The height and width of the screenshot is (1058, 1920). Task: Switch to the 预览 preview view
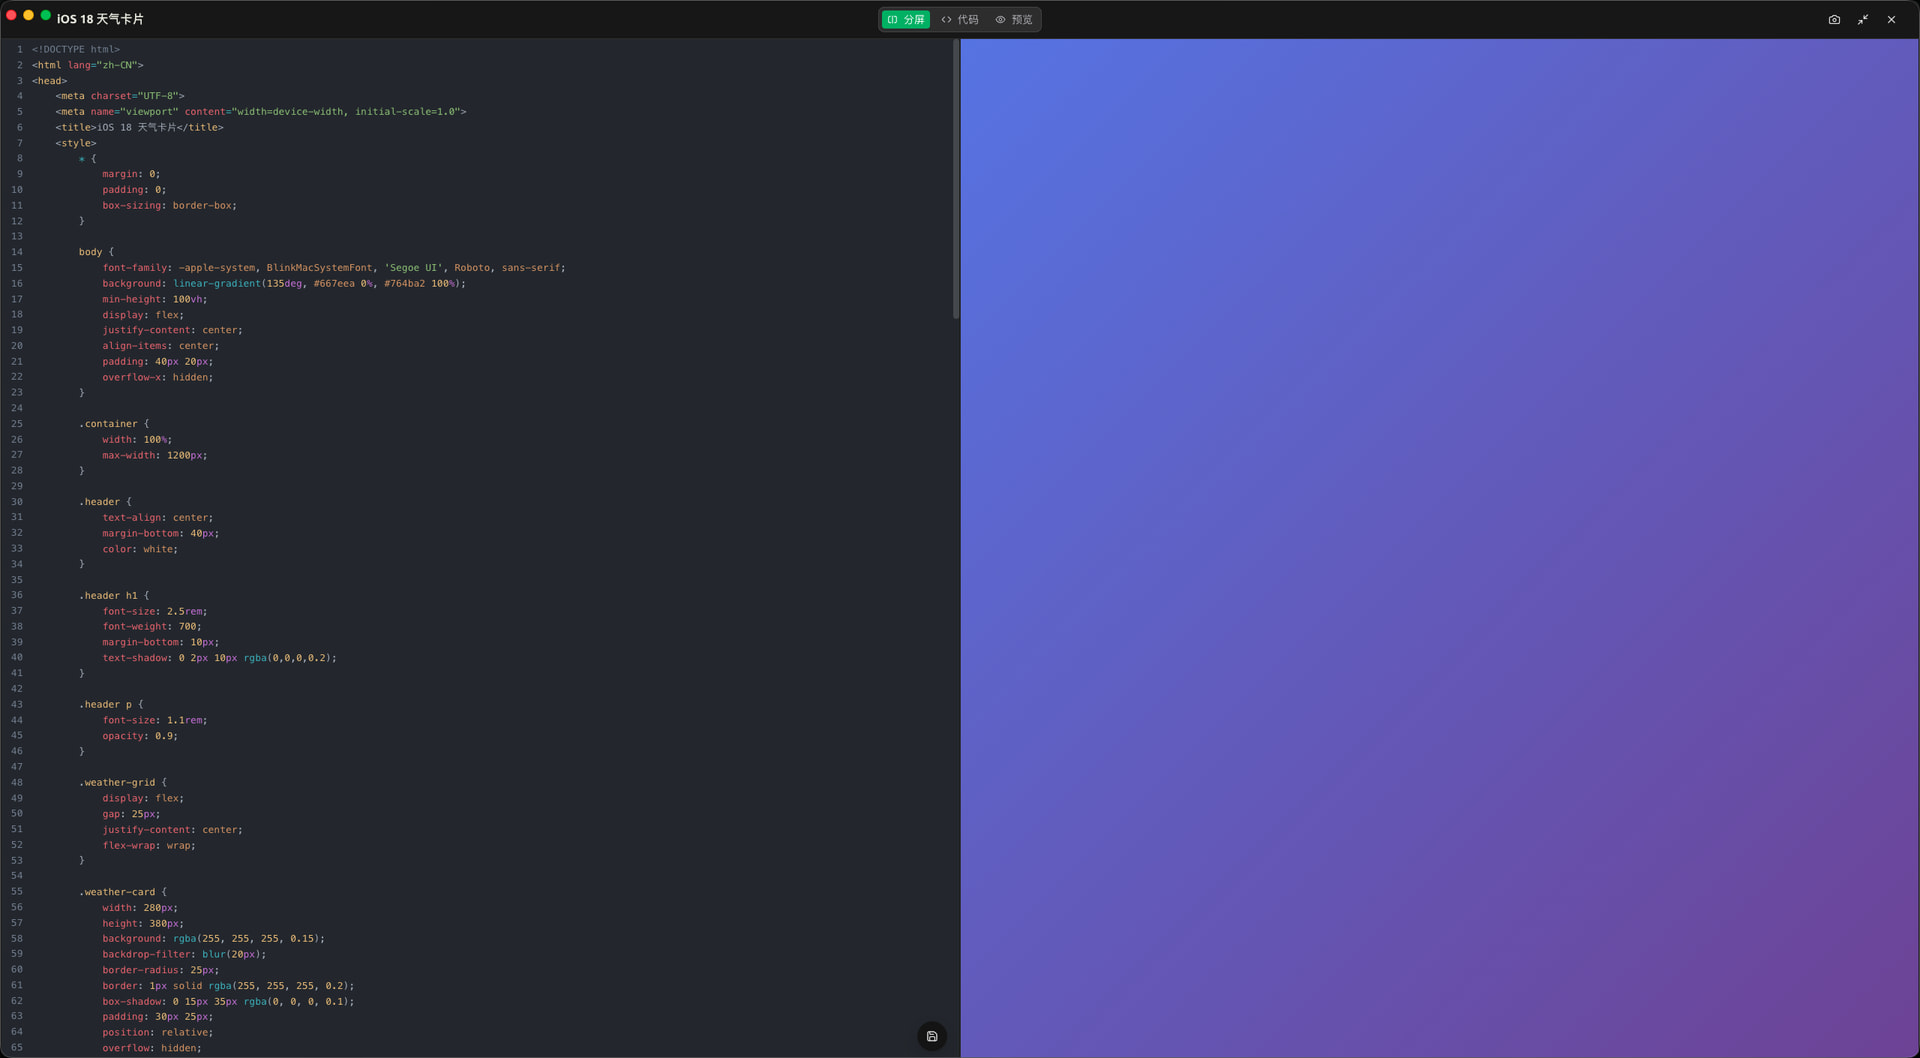coord(1013,19)
